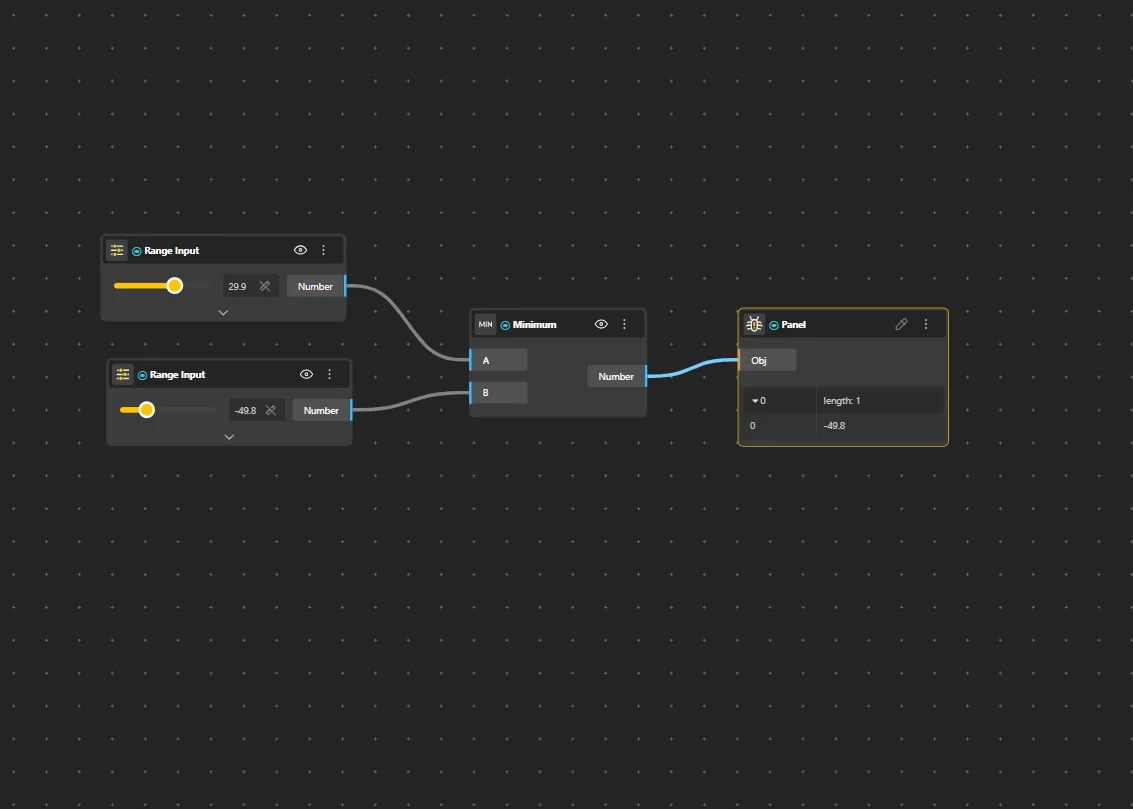Viewport: 1133px width, 809px height.
Task: Open the three-dot menu on Minimum node
Action: pos(624,324)
